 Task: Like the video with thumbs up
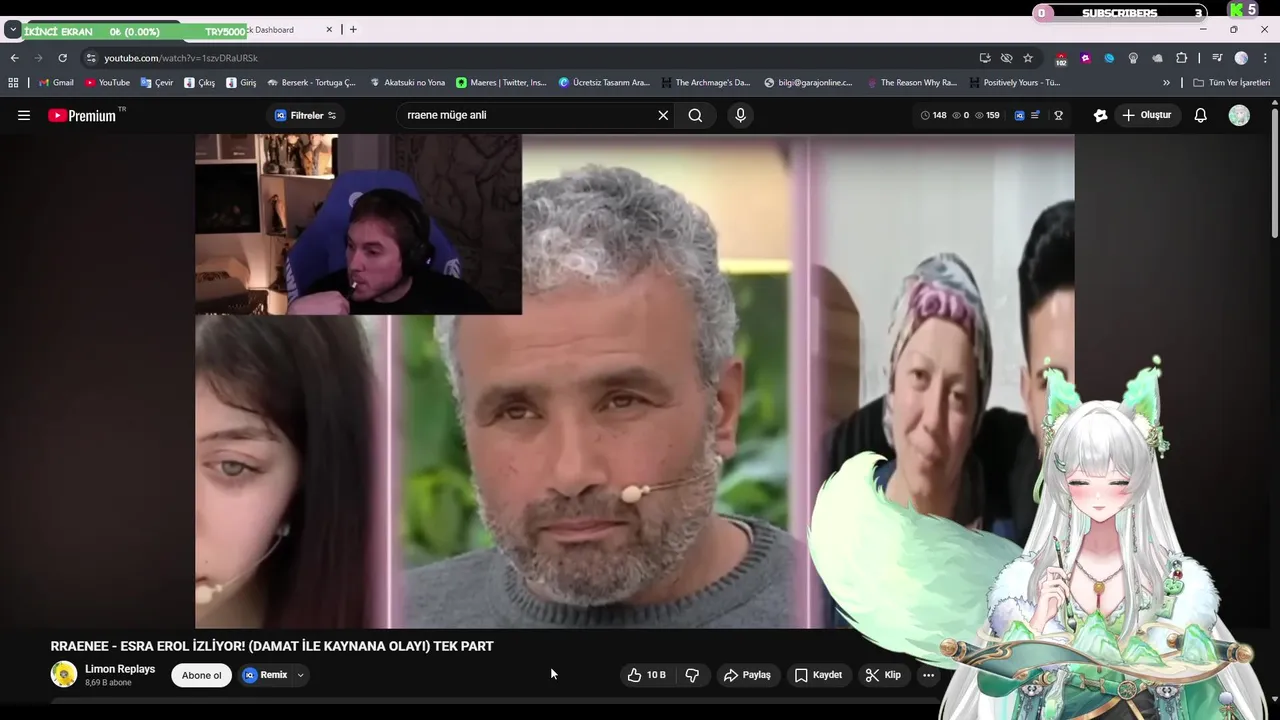click(x=646, y=675)
